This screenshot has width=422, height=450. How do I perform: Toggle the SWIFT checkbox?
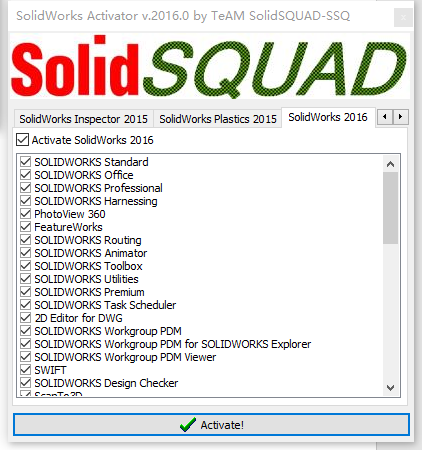(25, 370)
